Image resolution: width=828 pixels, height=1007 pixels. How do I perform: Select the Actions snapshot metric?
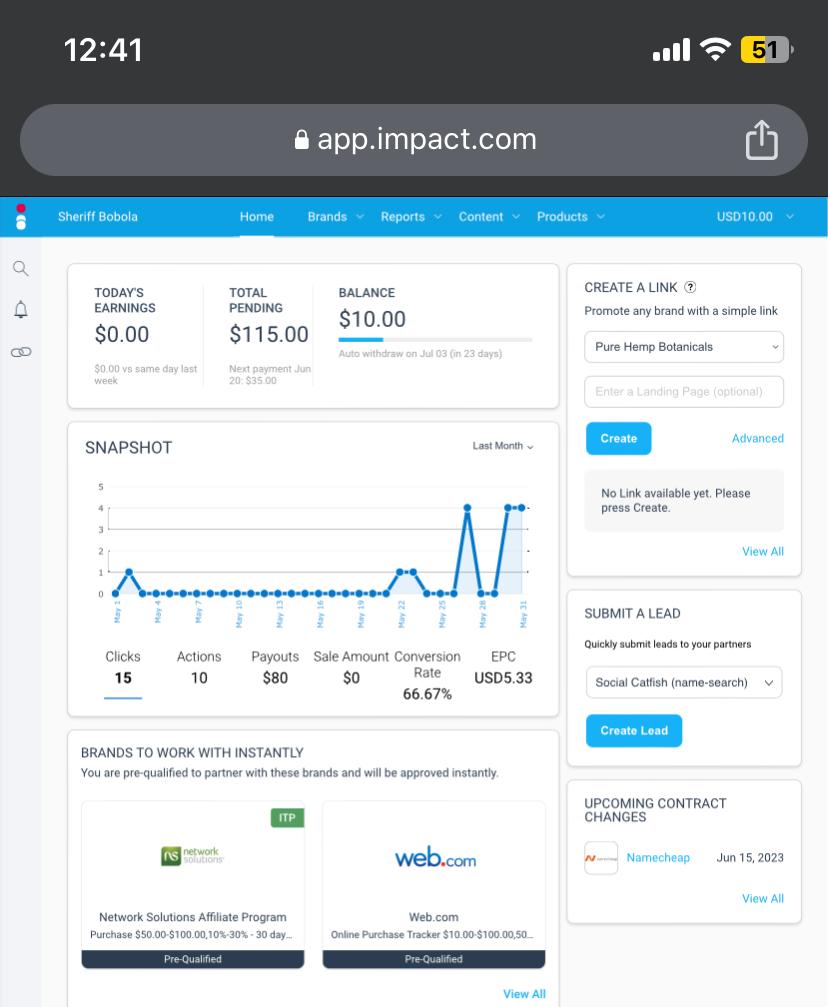[x=199, y=667]
